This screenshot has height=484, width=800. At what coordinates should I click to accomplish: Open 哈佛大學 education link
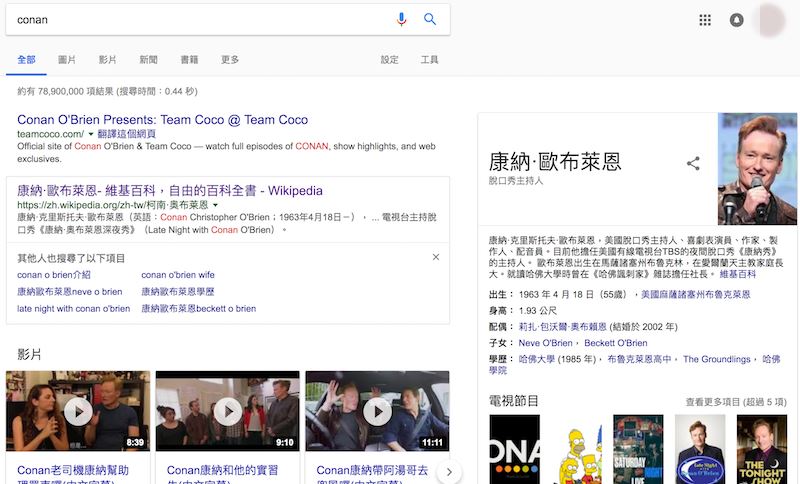[x=536, y=359]
